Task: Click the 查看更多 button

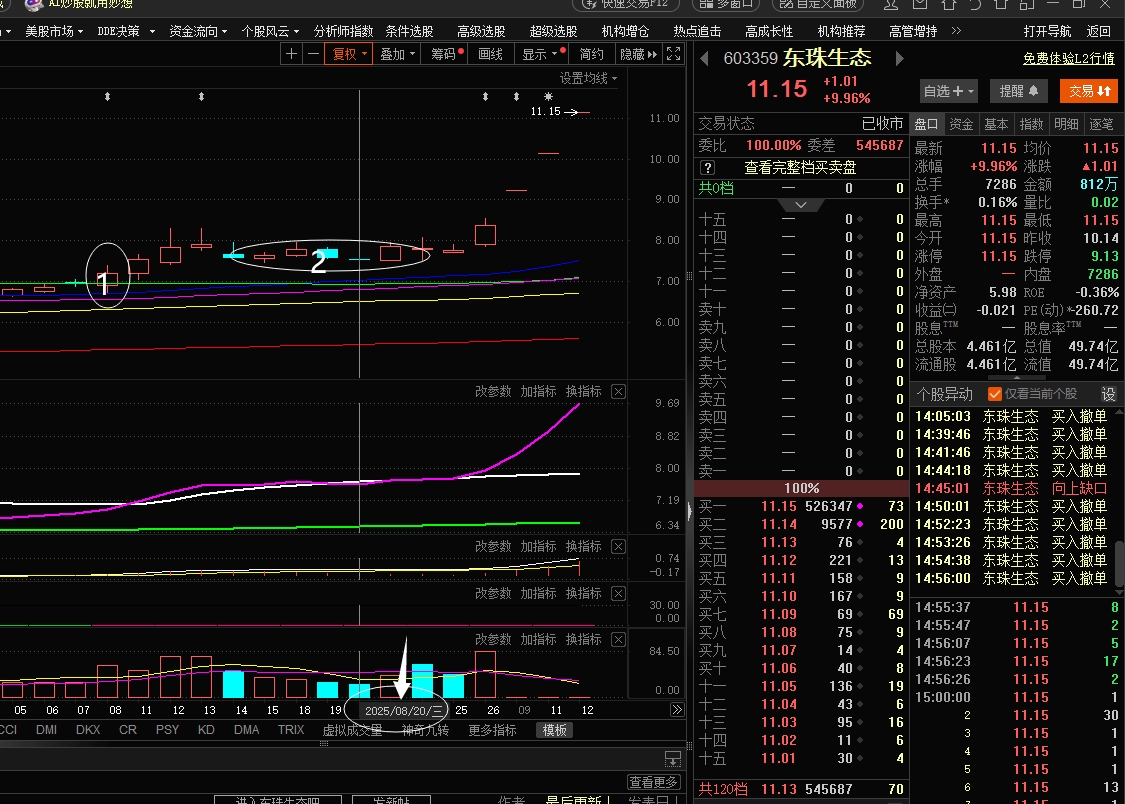Action: tap(653, 782)
